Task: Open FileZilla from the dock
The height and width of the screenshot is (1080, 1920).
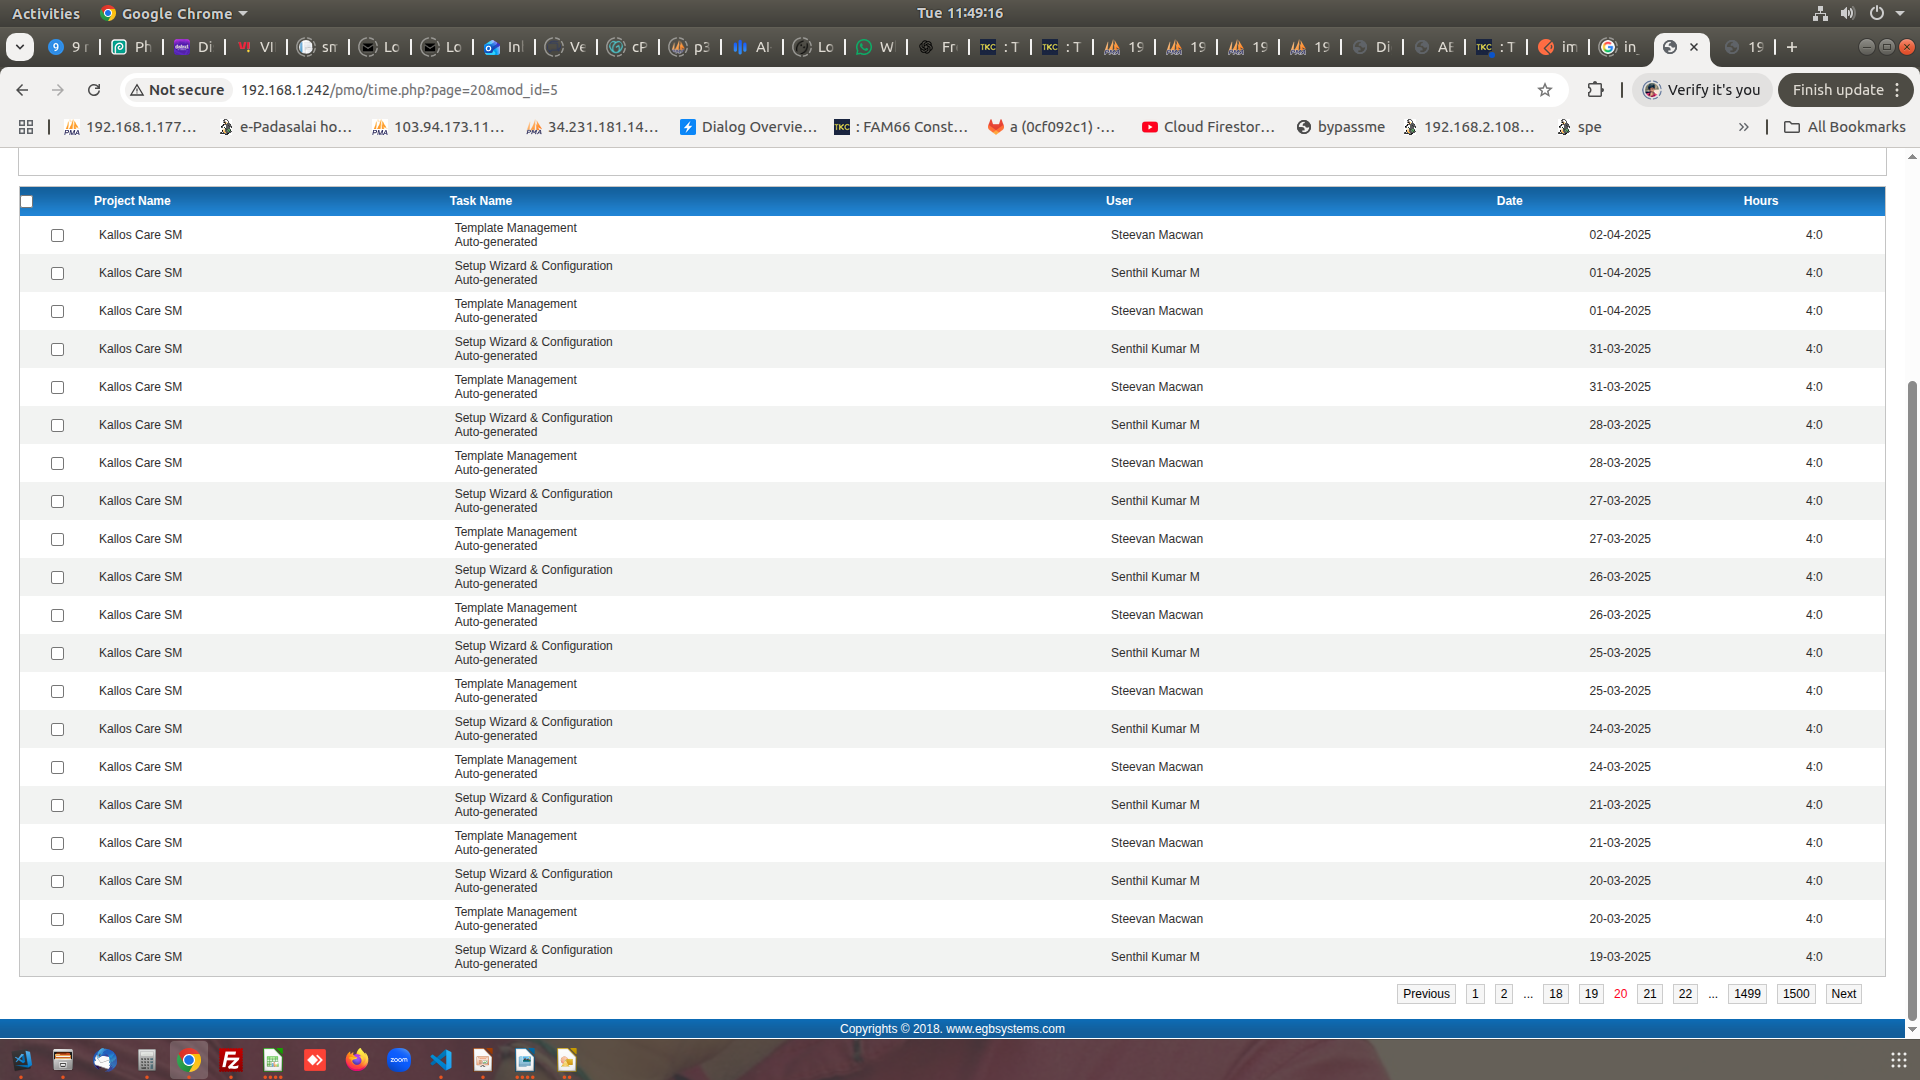Action: (231, 1060)
